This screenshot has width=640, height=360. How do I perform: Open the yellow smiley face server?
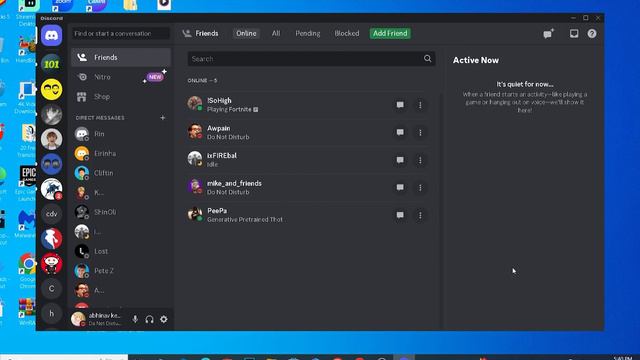(51, 89)
